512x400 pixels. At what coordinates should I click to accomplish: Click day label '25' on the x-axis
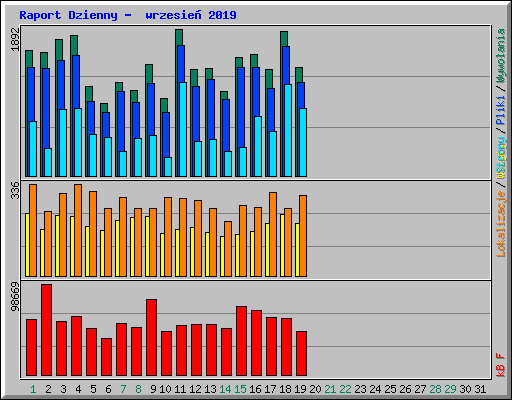390,389
